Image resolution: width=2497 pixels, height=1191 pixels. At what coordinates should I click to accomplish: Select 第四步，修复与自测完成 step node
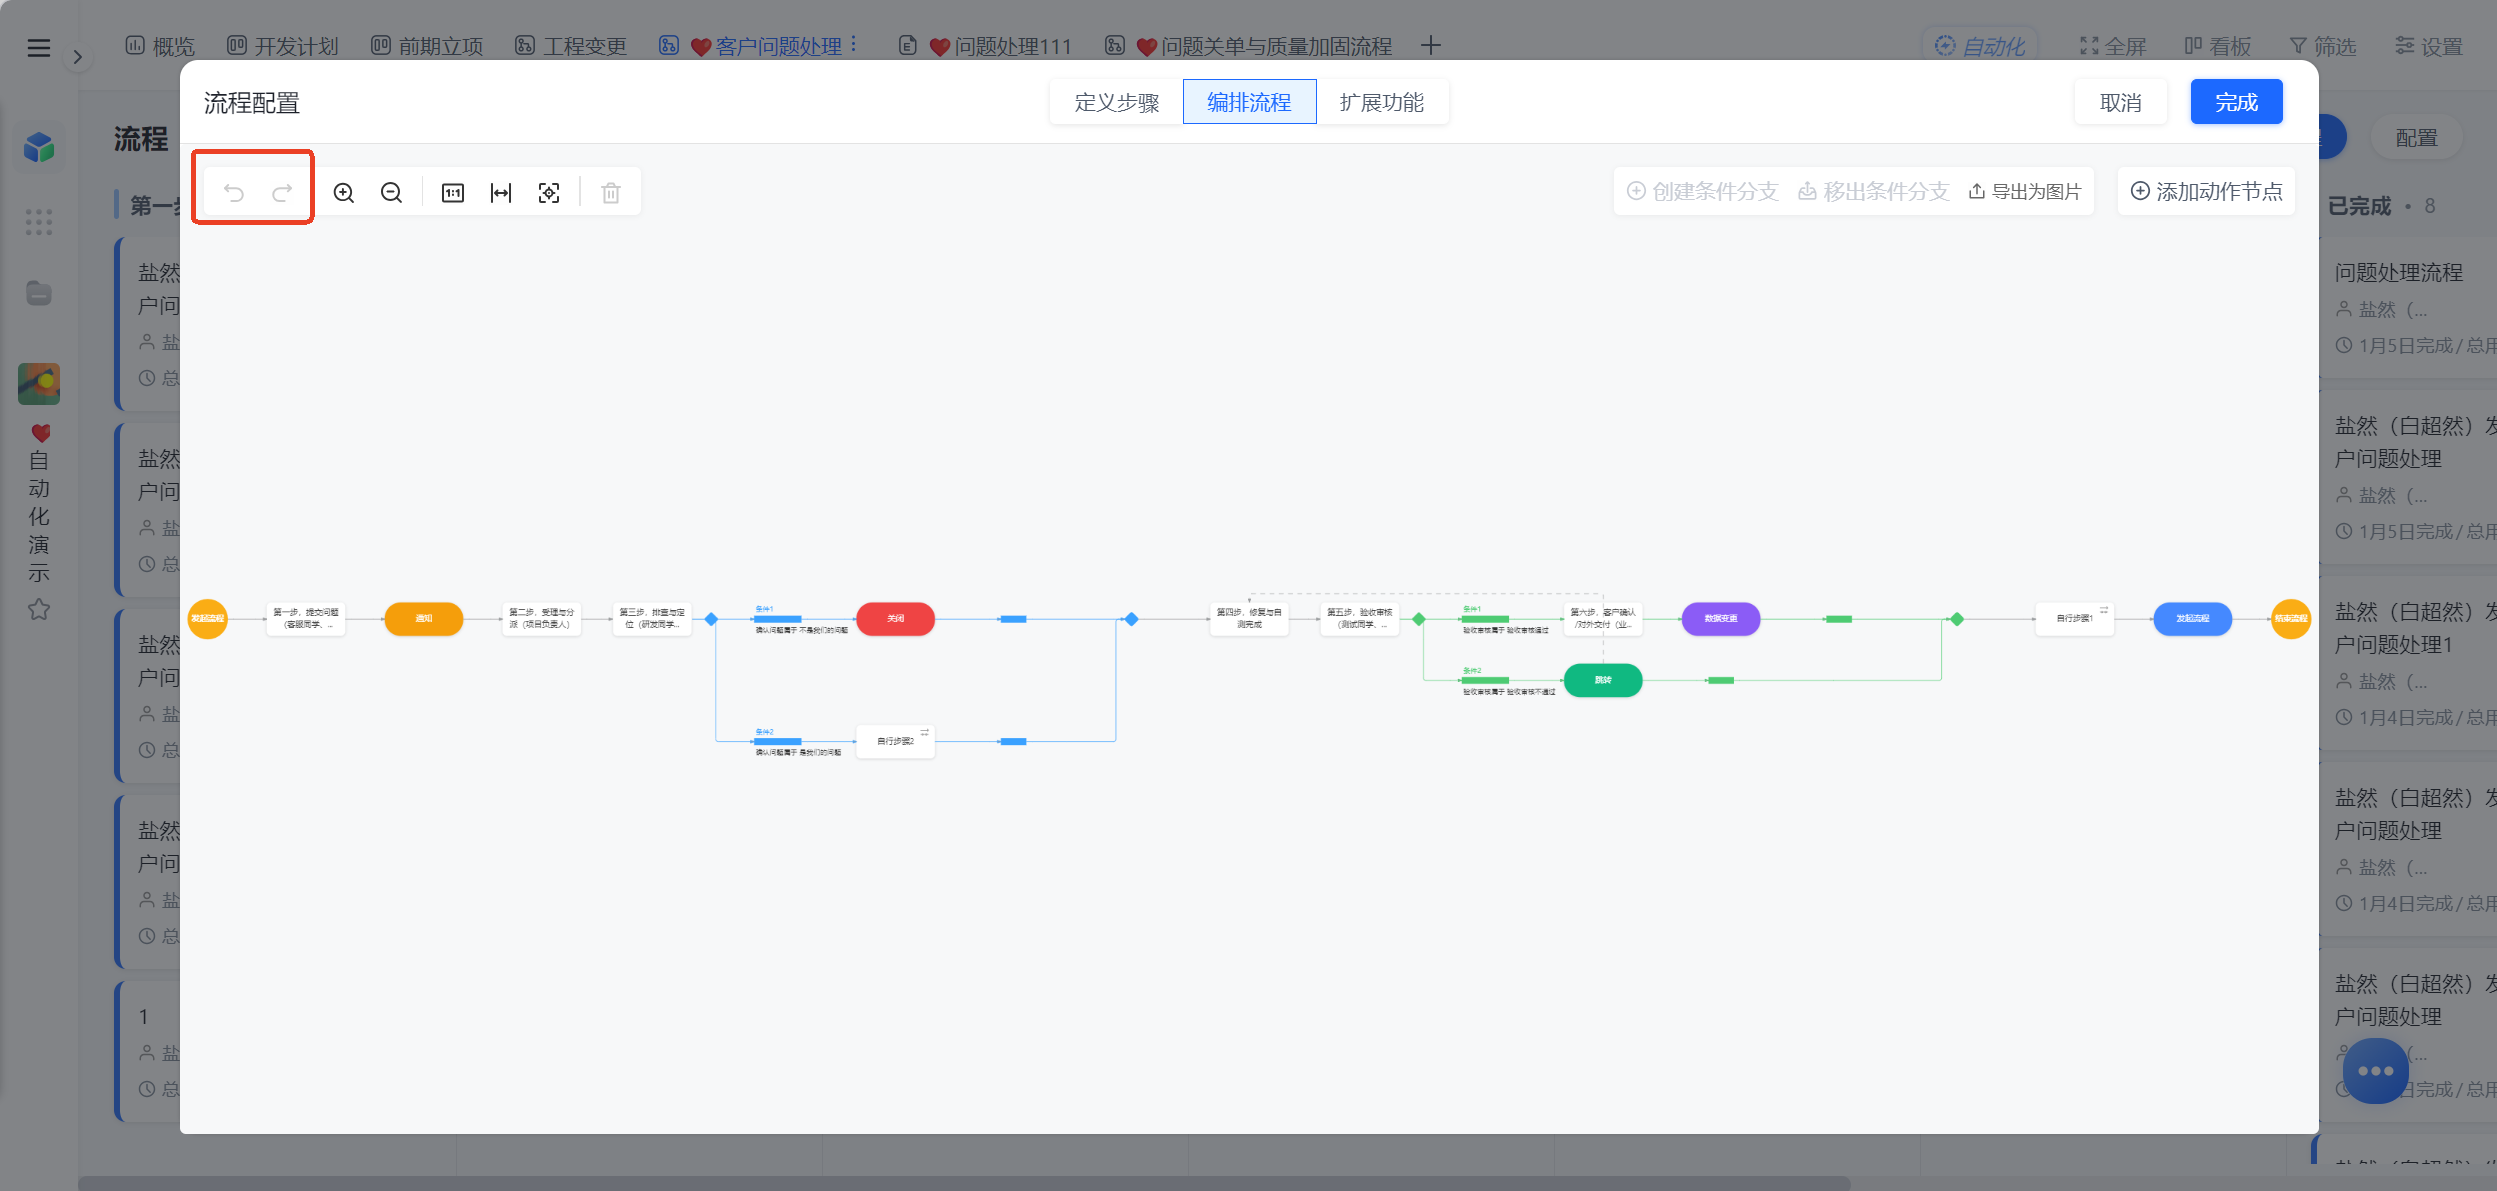pos(1249,619)
